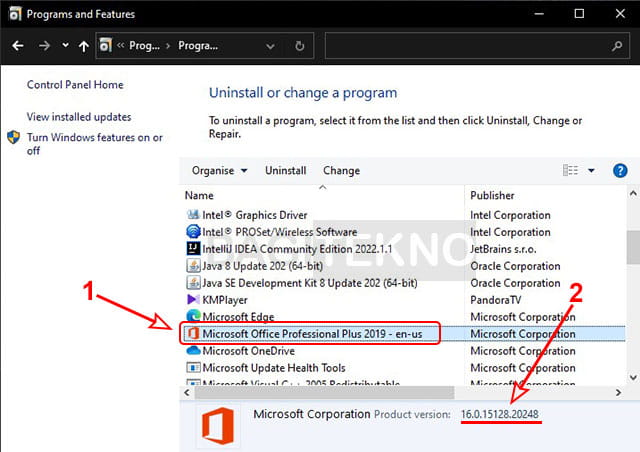
Task: Click Programs and Features title bar icon
Action: (x=15, y=14)
